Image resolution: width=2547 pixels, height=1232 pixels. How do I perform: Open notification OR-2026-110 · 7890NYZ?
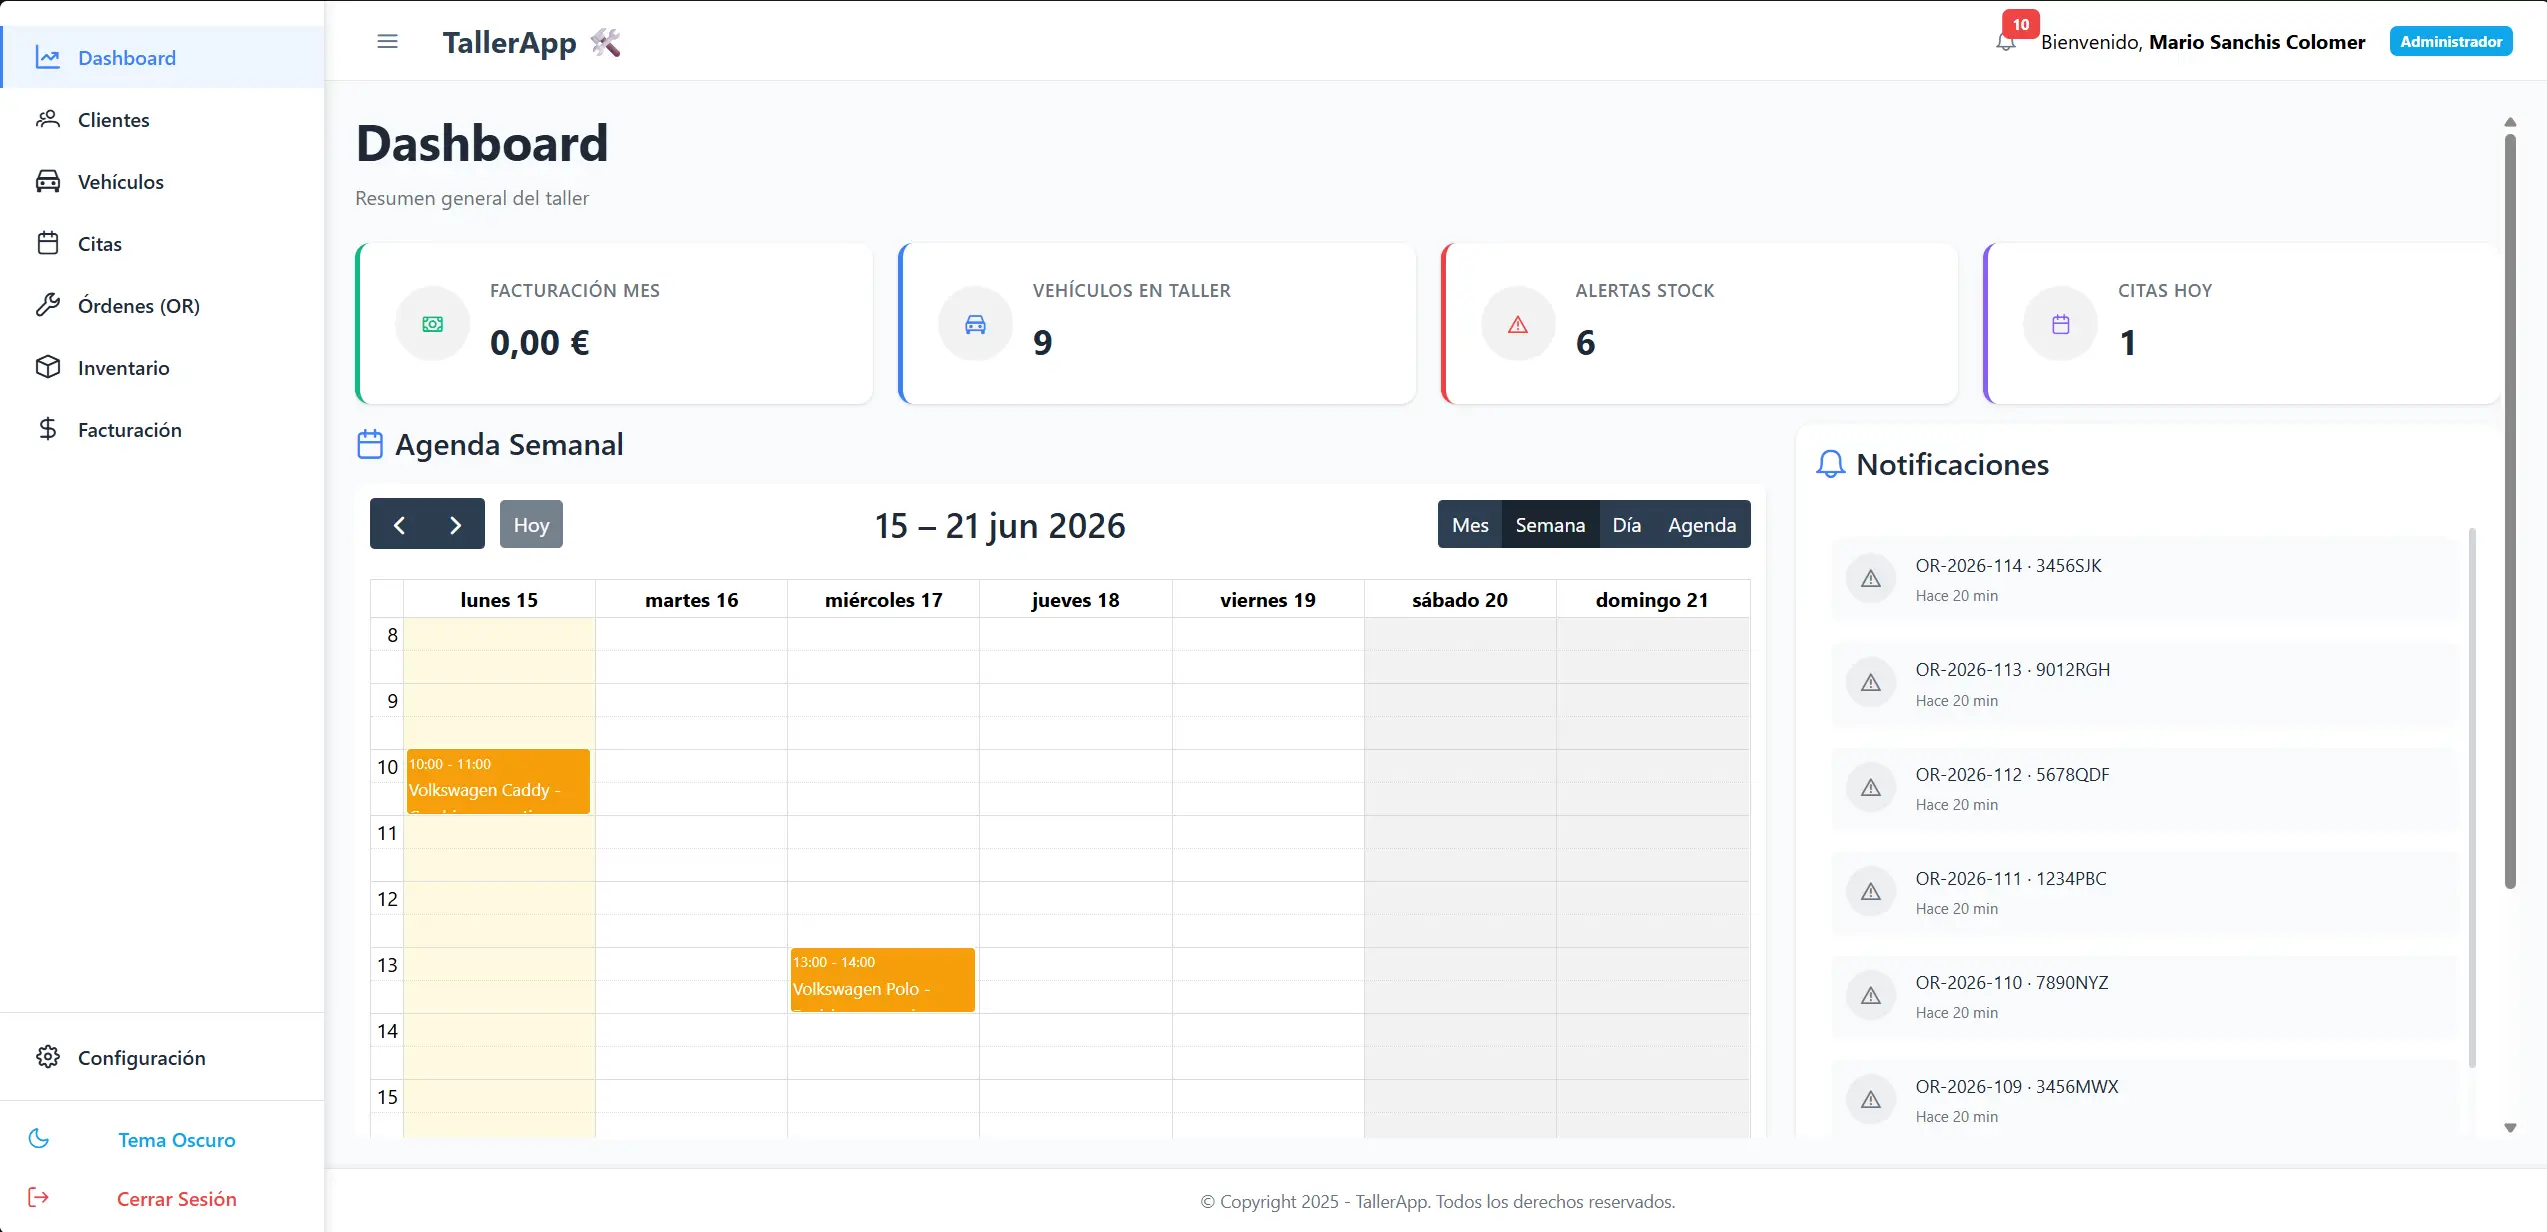pos(2144,996)
